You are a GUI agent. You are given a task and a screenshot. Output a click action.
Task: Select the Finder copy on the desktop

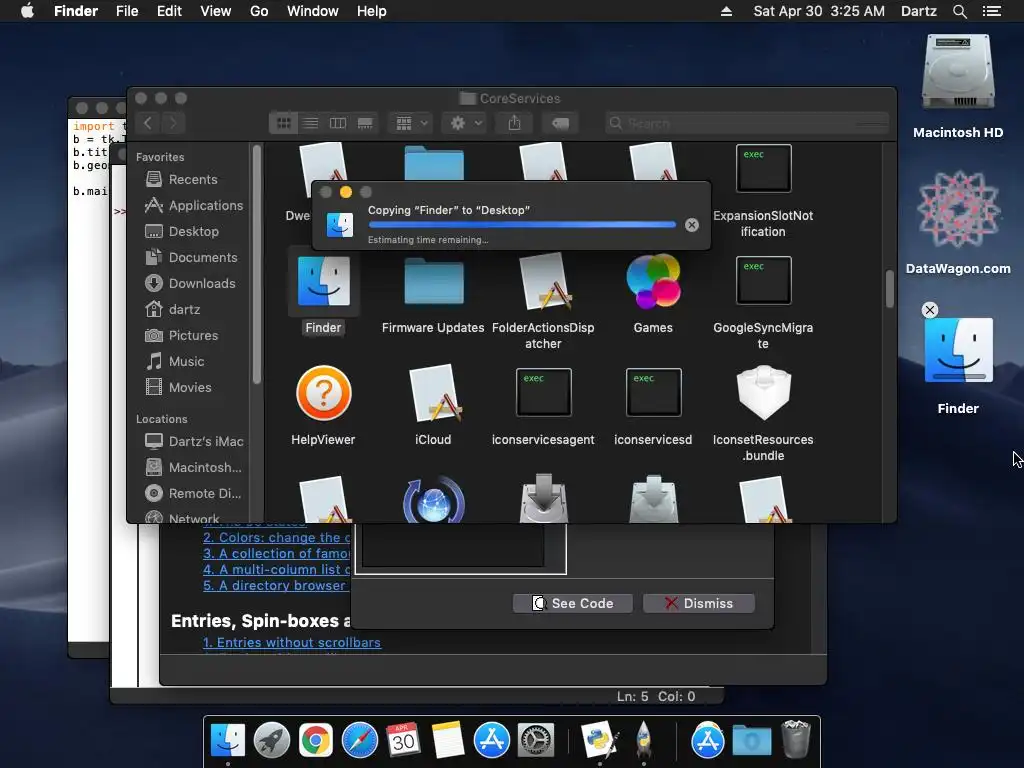point(958,350)
